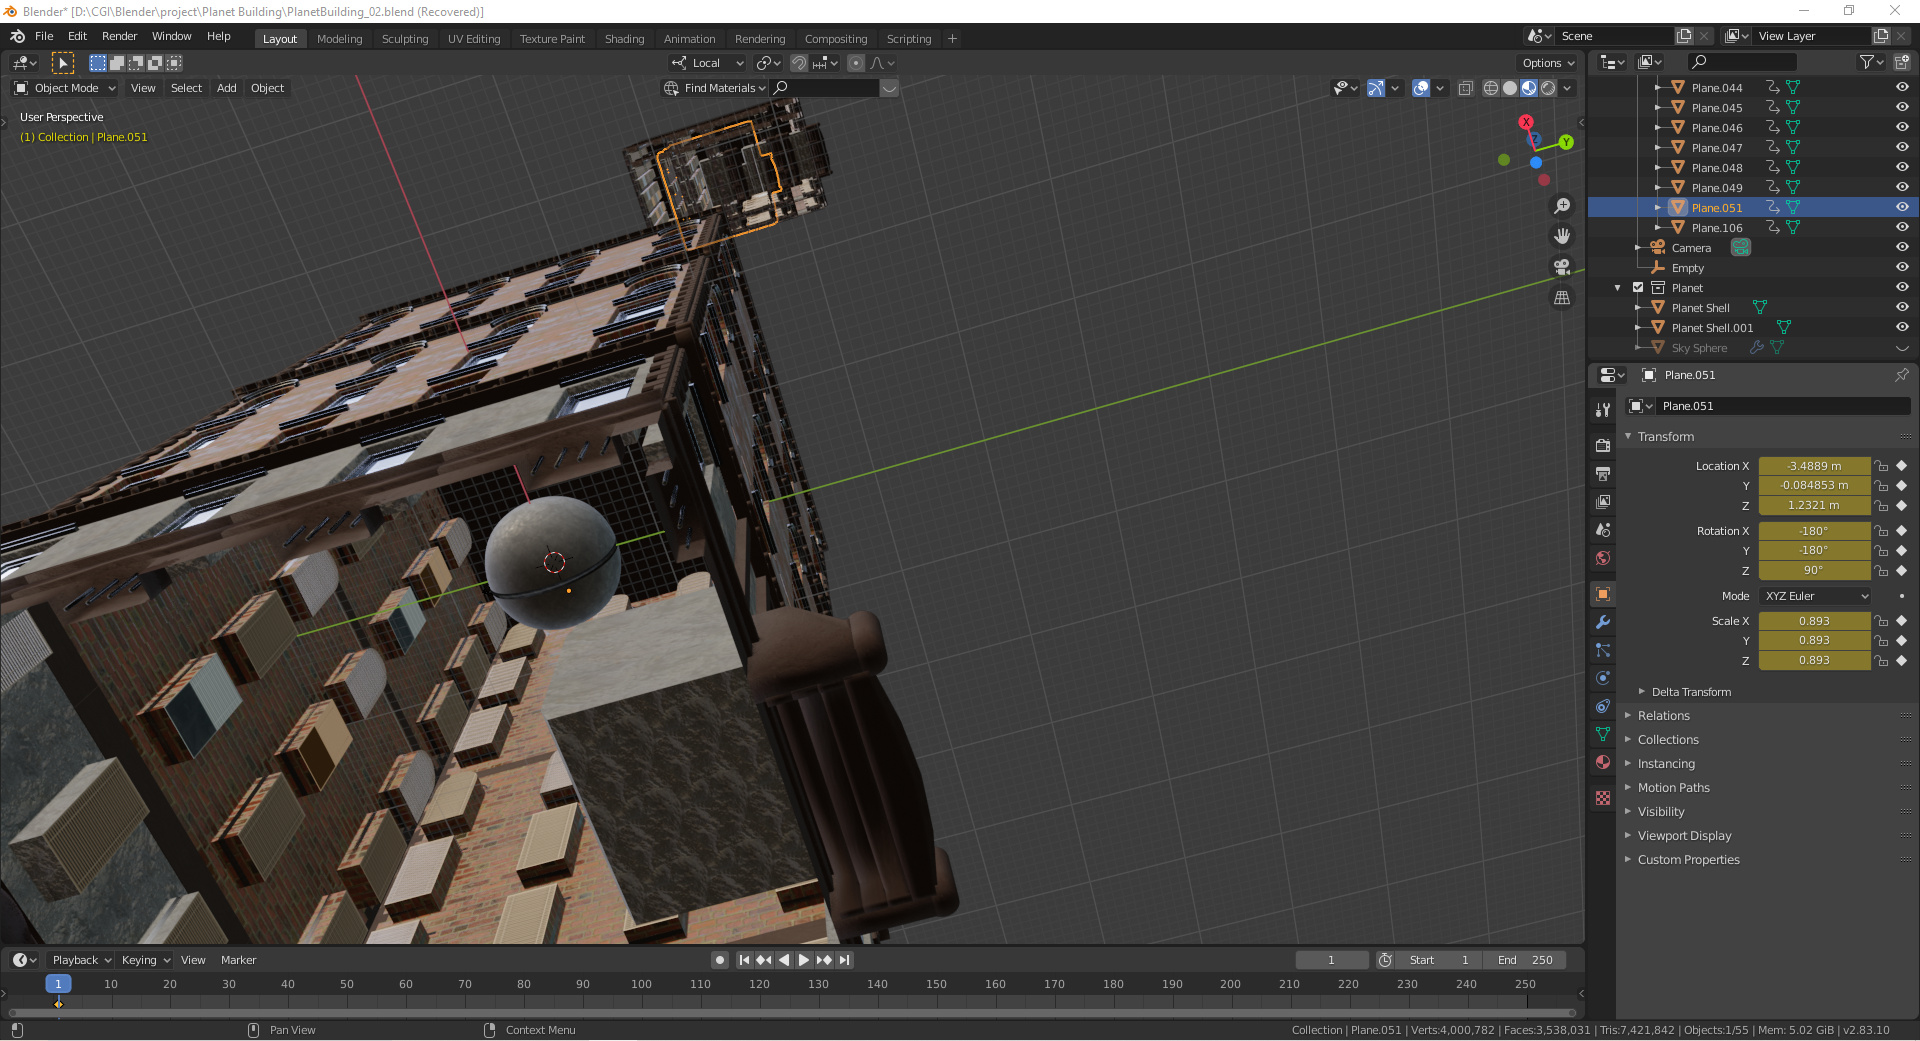1920x1041 pixels.
Task: Open the Texture properties checker icon
Action: [1603, 798]
